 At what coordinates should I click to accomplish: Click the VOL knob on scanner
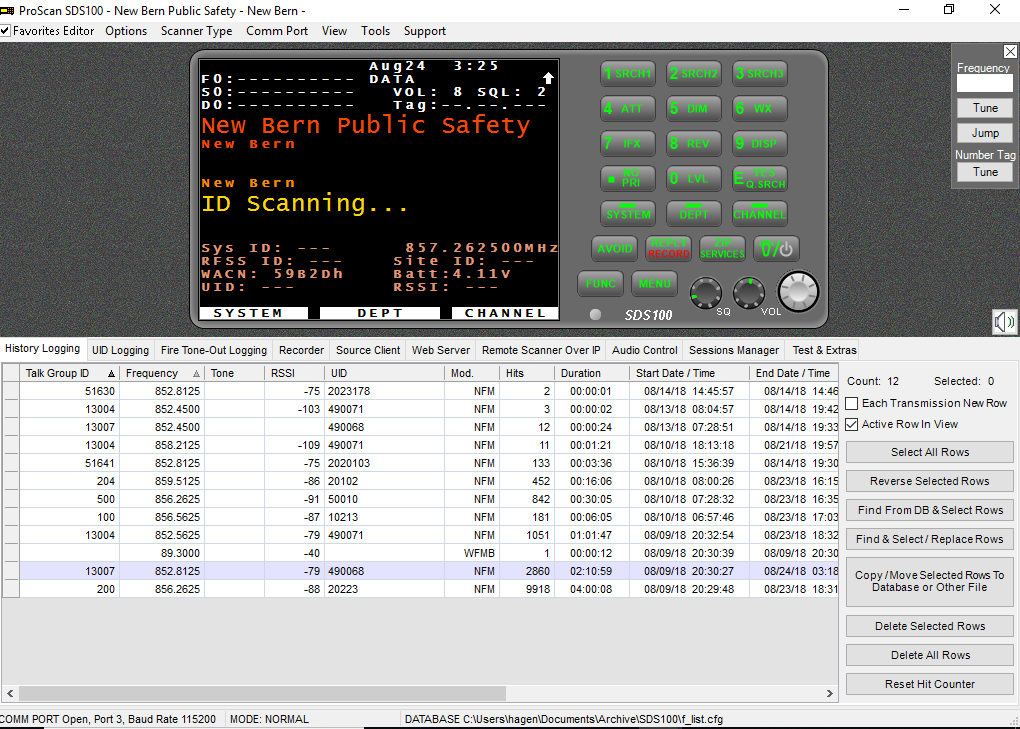[x=749, y=293]
